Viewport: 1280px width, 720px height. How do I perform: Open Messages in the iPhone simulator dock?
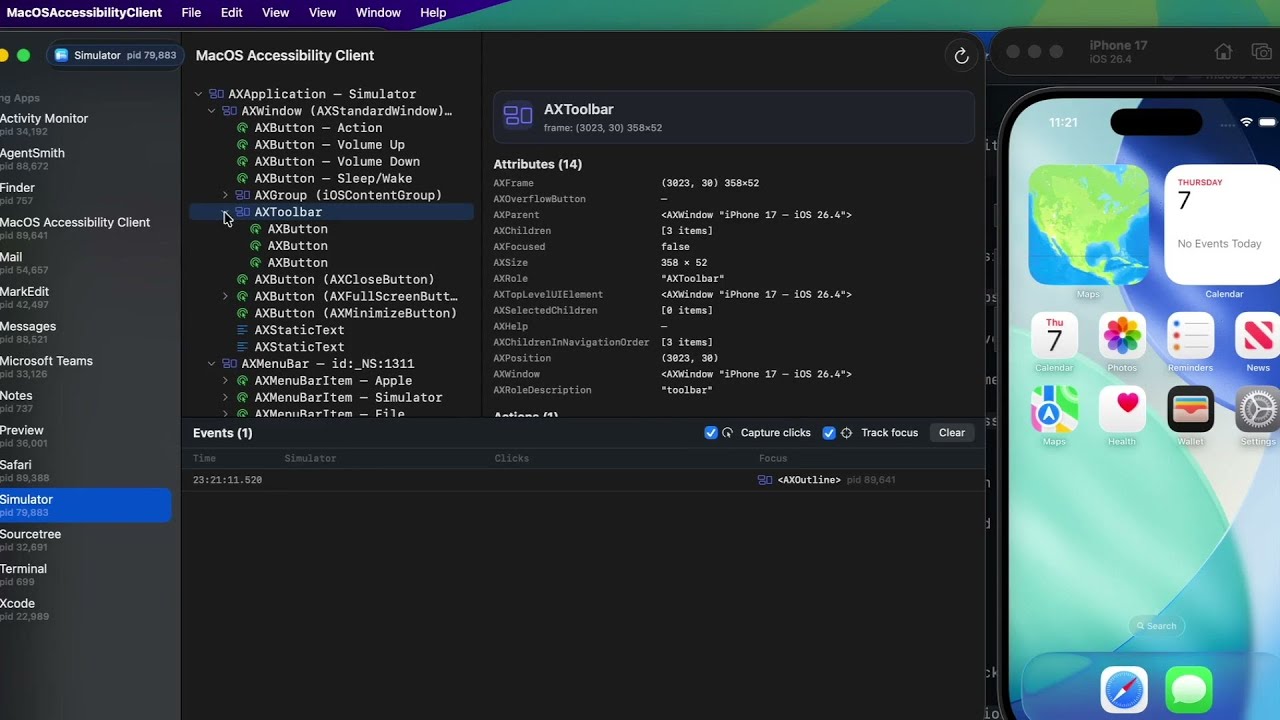point(1189,690)
